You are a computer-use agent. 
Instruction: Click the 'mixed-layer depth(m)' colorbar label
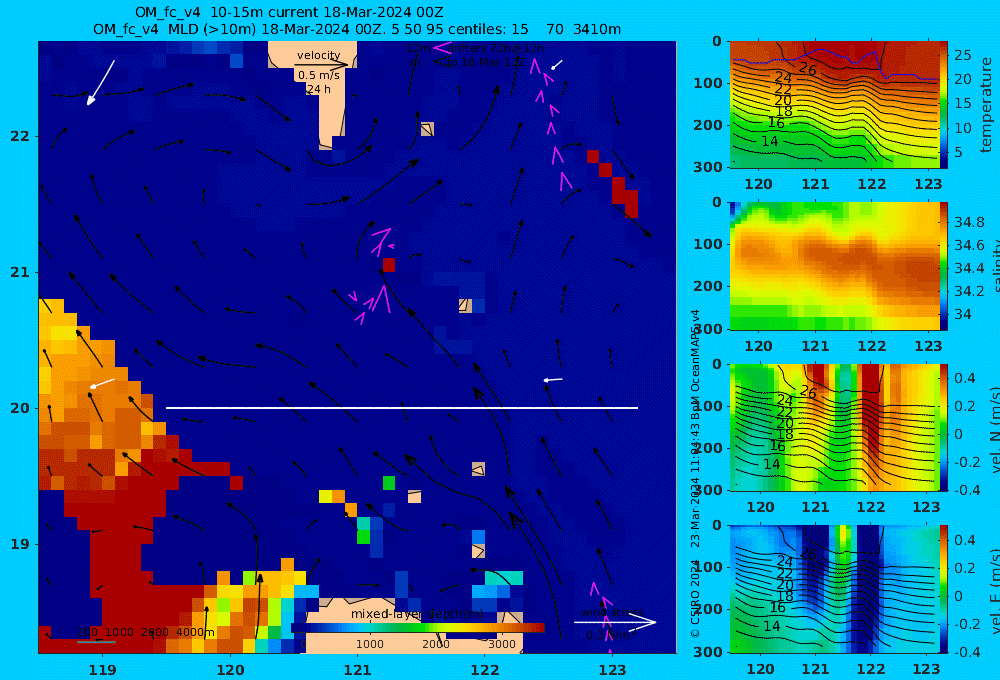(x=418, y=614)
